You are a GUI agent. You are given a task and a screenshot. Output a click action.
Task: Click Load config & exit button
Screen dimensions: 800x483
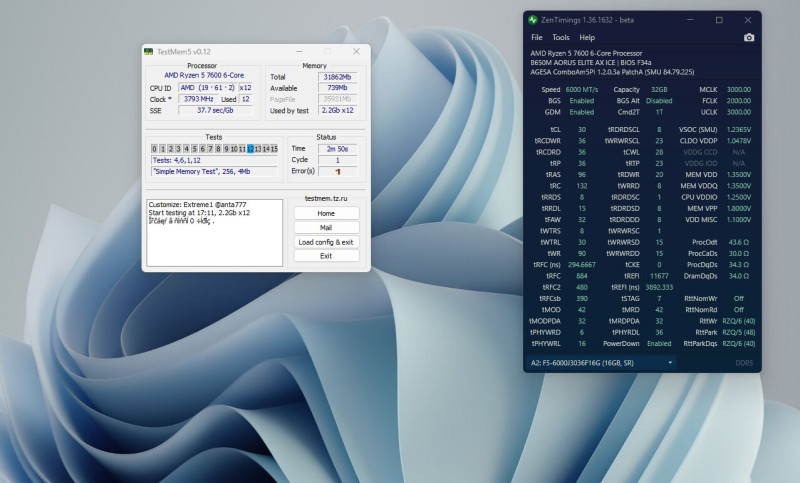coord(326,242)
